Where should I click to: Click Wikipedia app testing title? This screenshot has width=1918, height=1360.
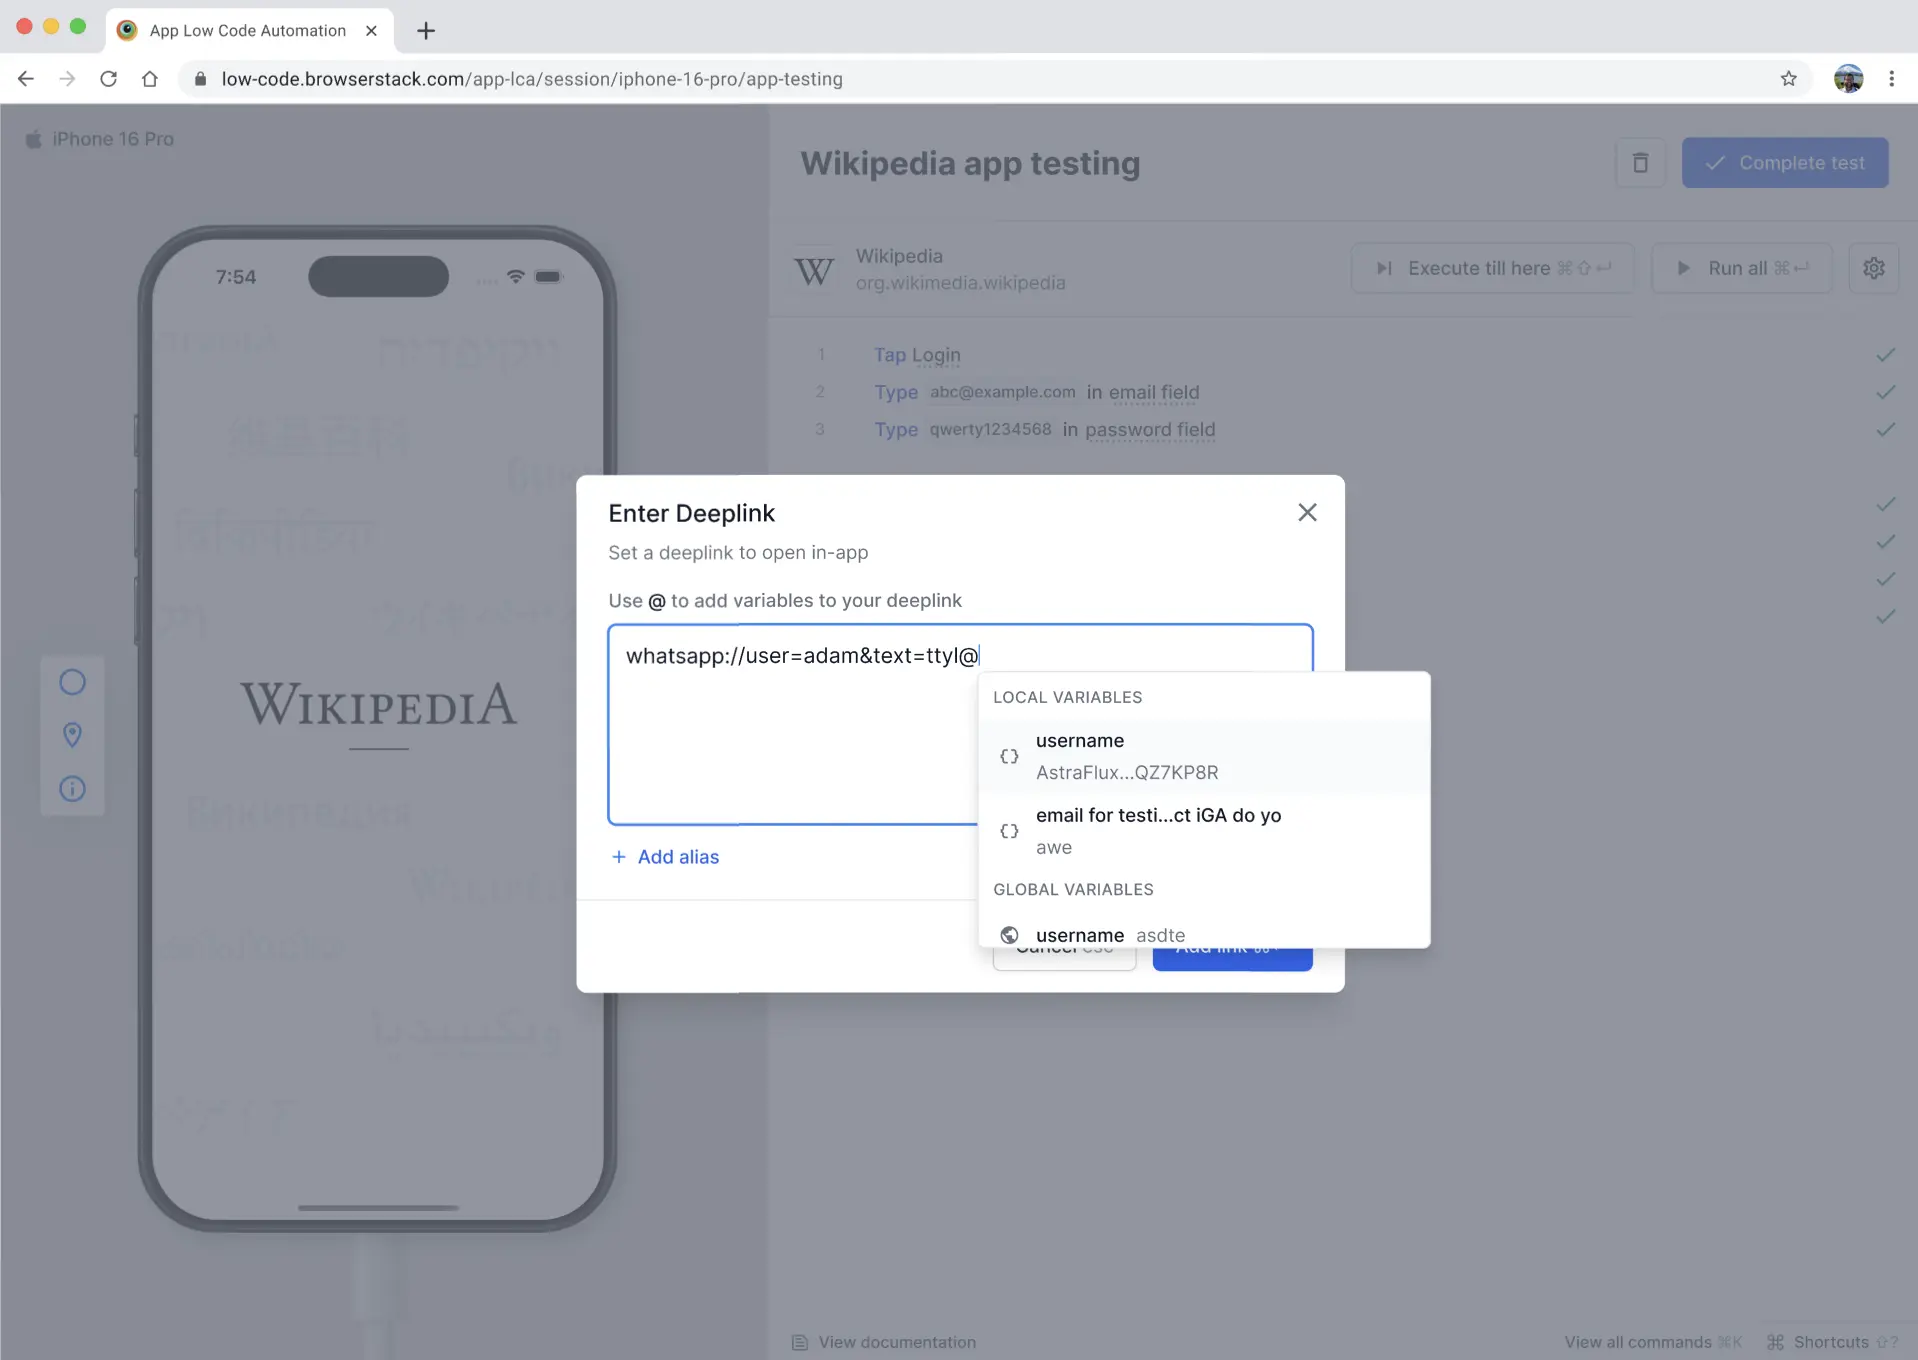970,163
